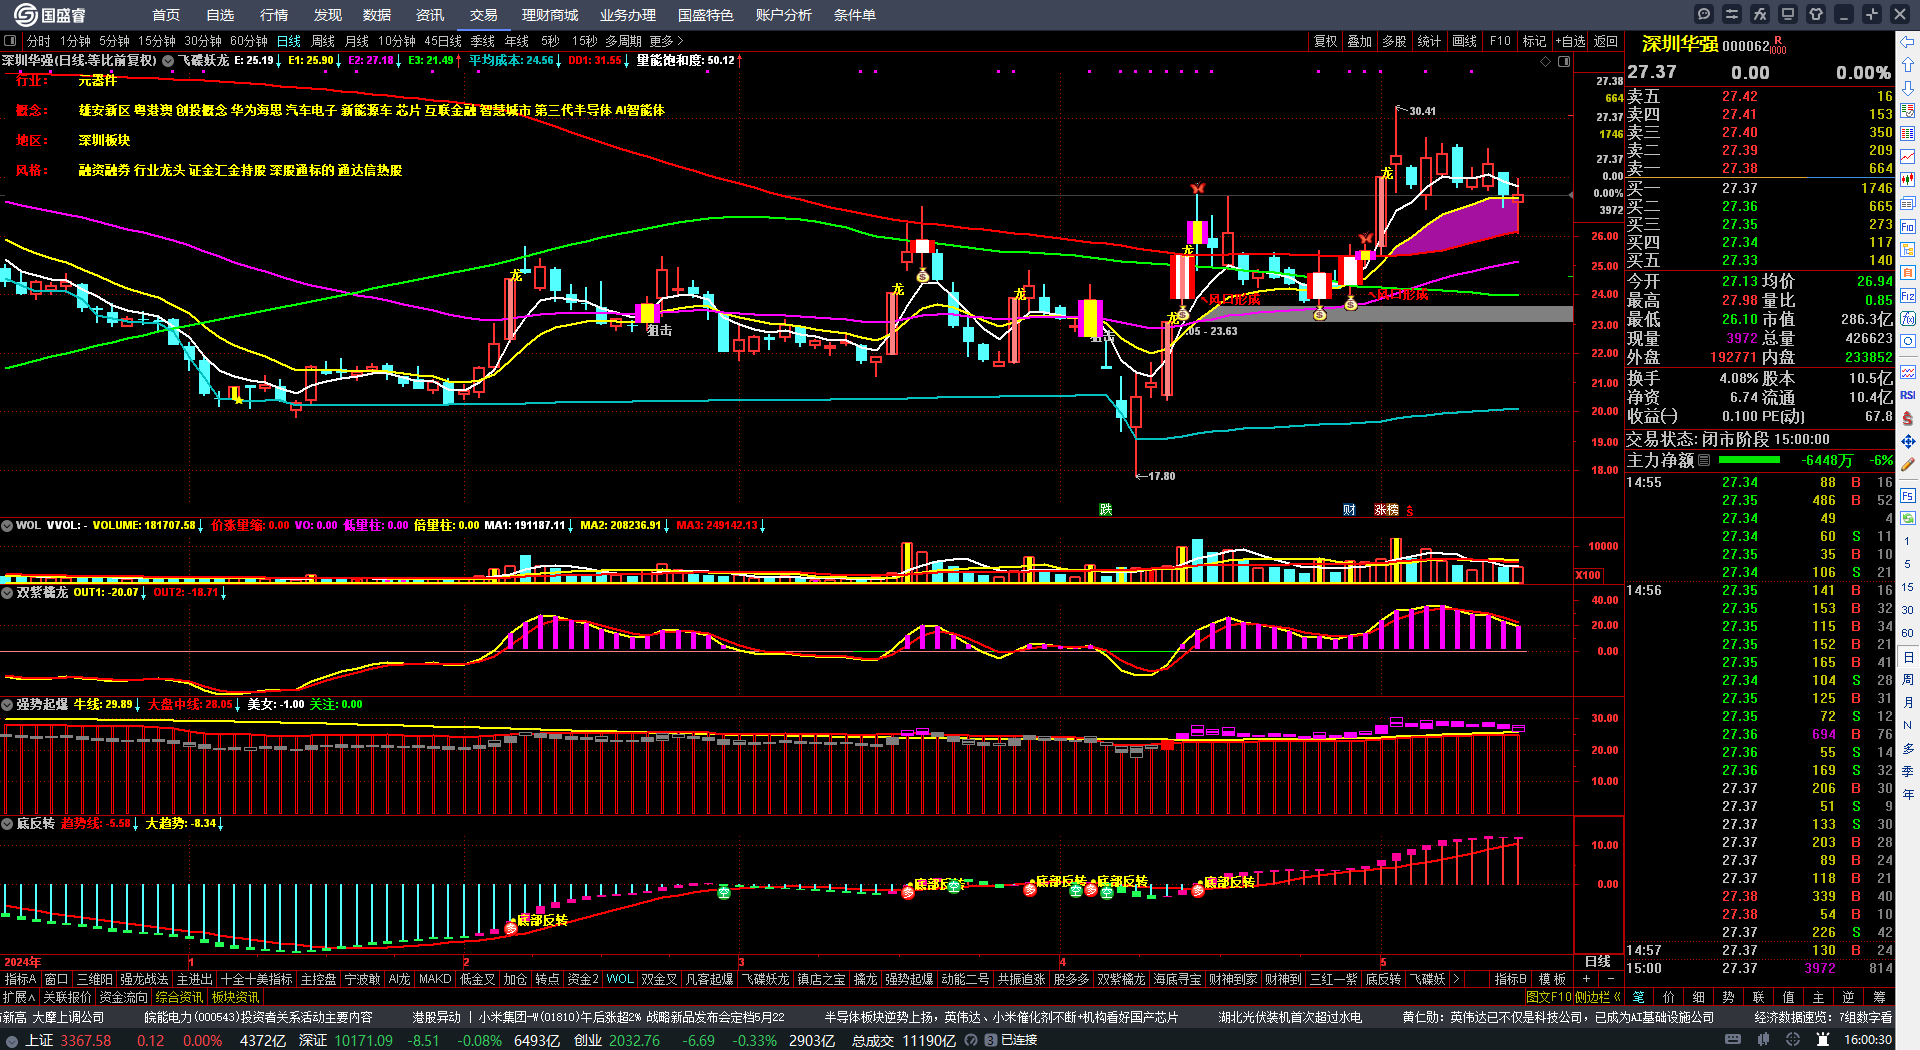
Task: Click the square icon at chart top right
Action: click(1564, 61)
